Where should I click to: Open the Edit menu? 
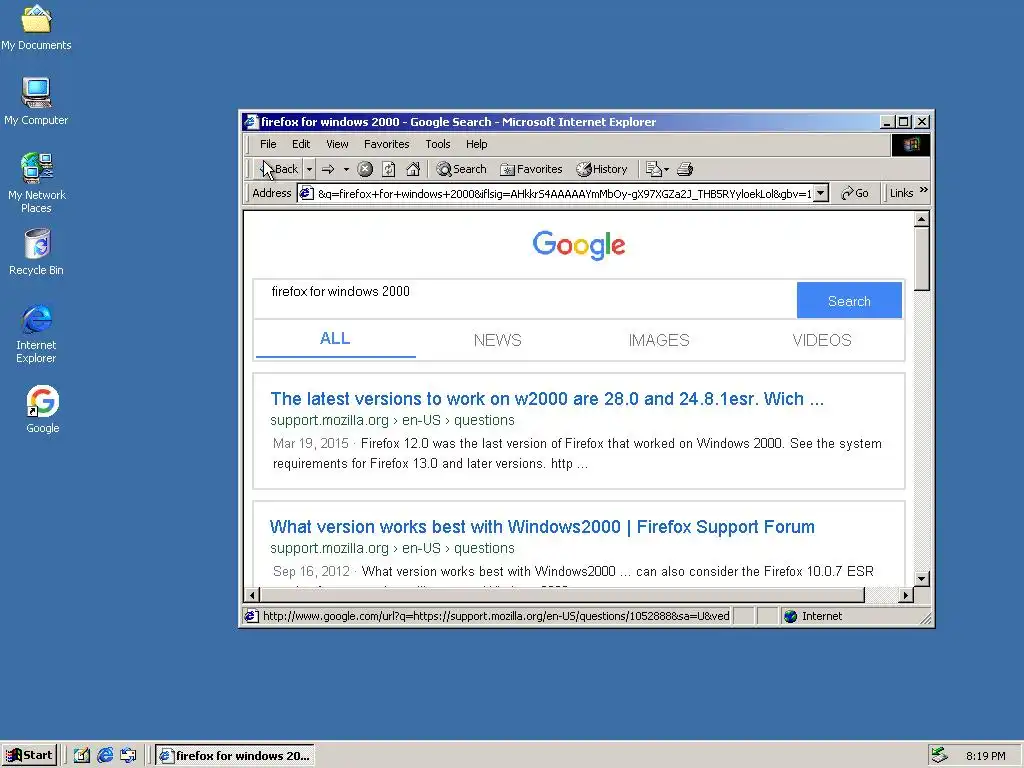[300, 144]
